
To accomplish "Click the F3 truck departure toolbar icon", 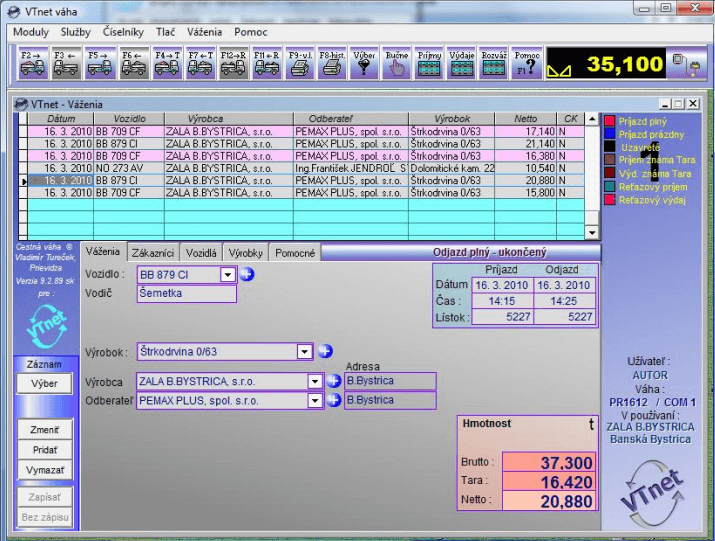I will coord(66,63).
